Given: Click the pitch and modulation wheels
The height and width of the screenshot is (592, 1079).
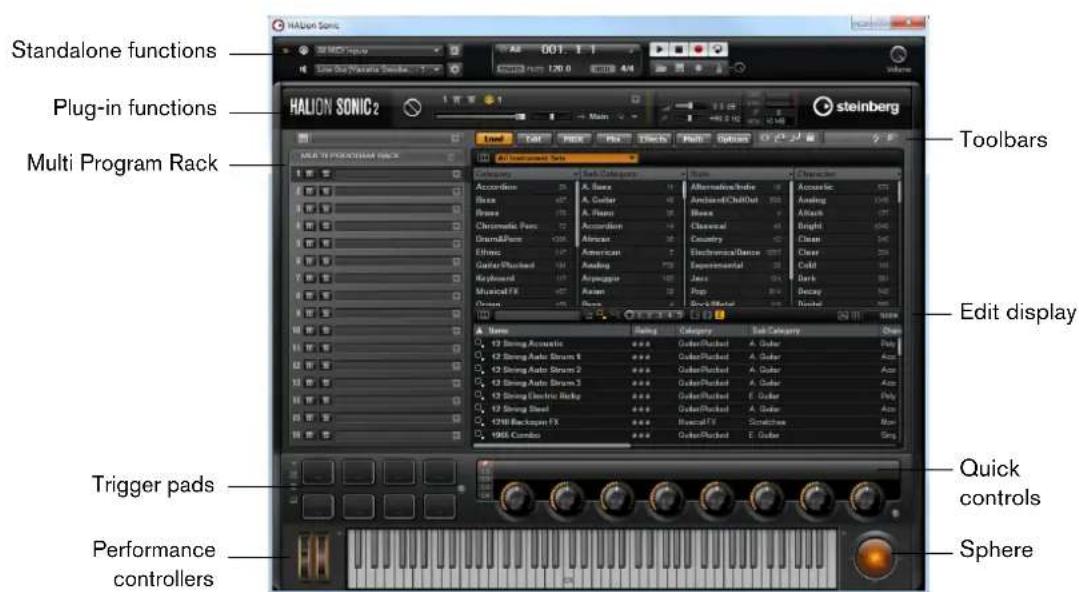Looking at the screenshot, I should [x=314, y=556].
